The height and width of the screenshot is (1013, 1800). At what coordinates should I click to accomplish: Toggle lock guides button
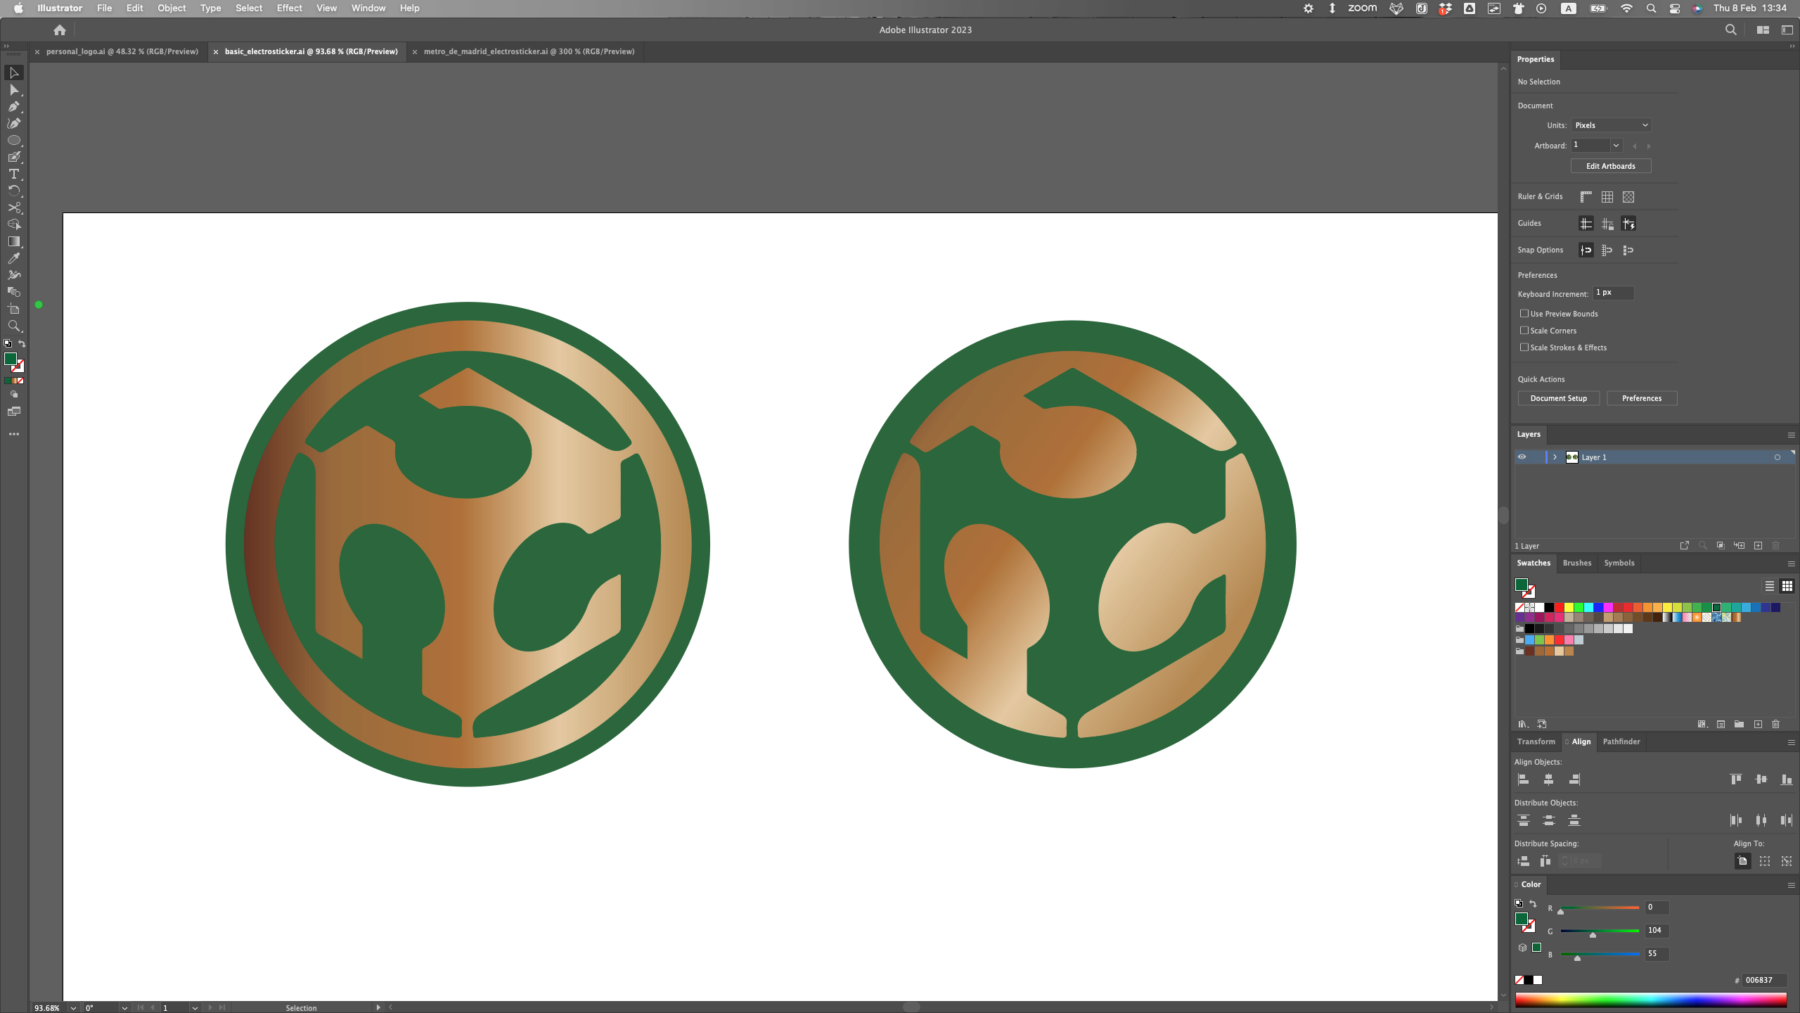(1607, 224)
